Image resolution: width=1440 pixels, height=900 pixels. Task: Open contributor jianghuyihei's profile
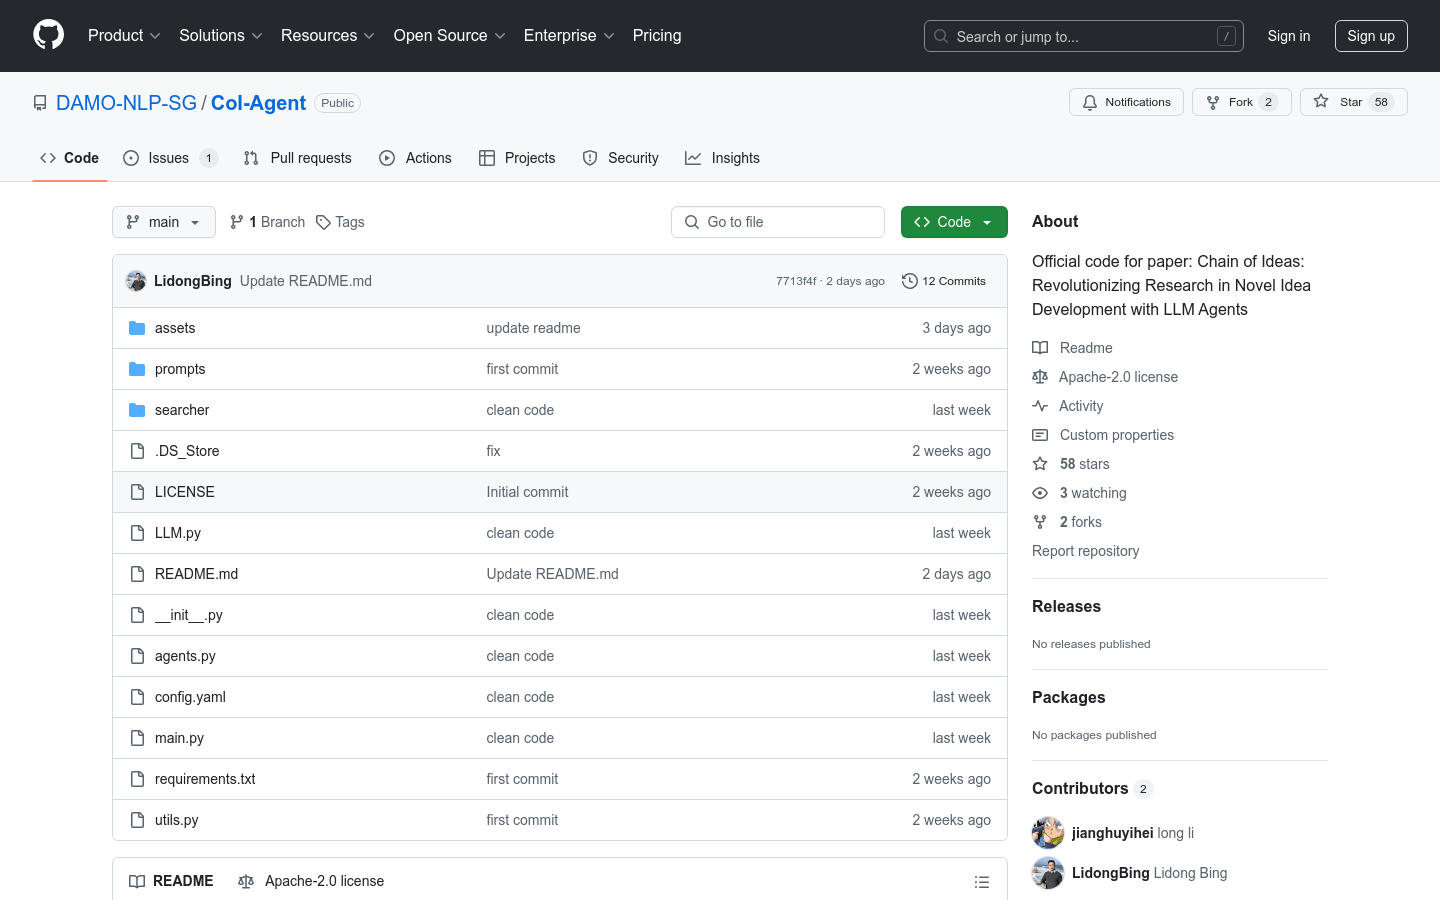(1113, 832)
